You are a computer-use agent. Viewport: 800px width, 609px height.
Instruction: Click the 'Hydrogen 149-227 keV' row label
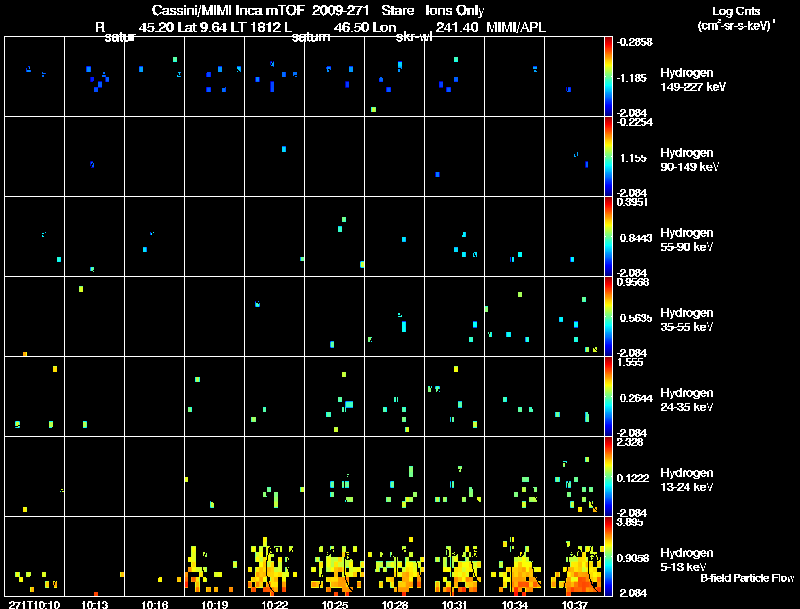tap(692, 80)
